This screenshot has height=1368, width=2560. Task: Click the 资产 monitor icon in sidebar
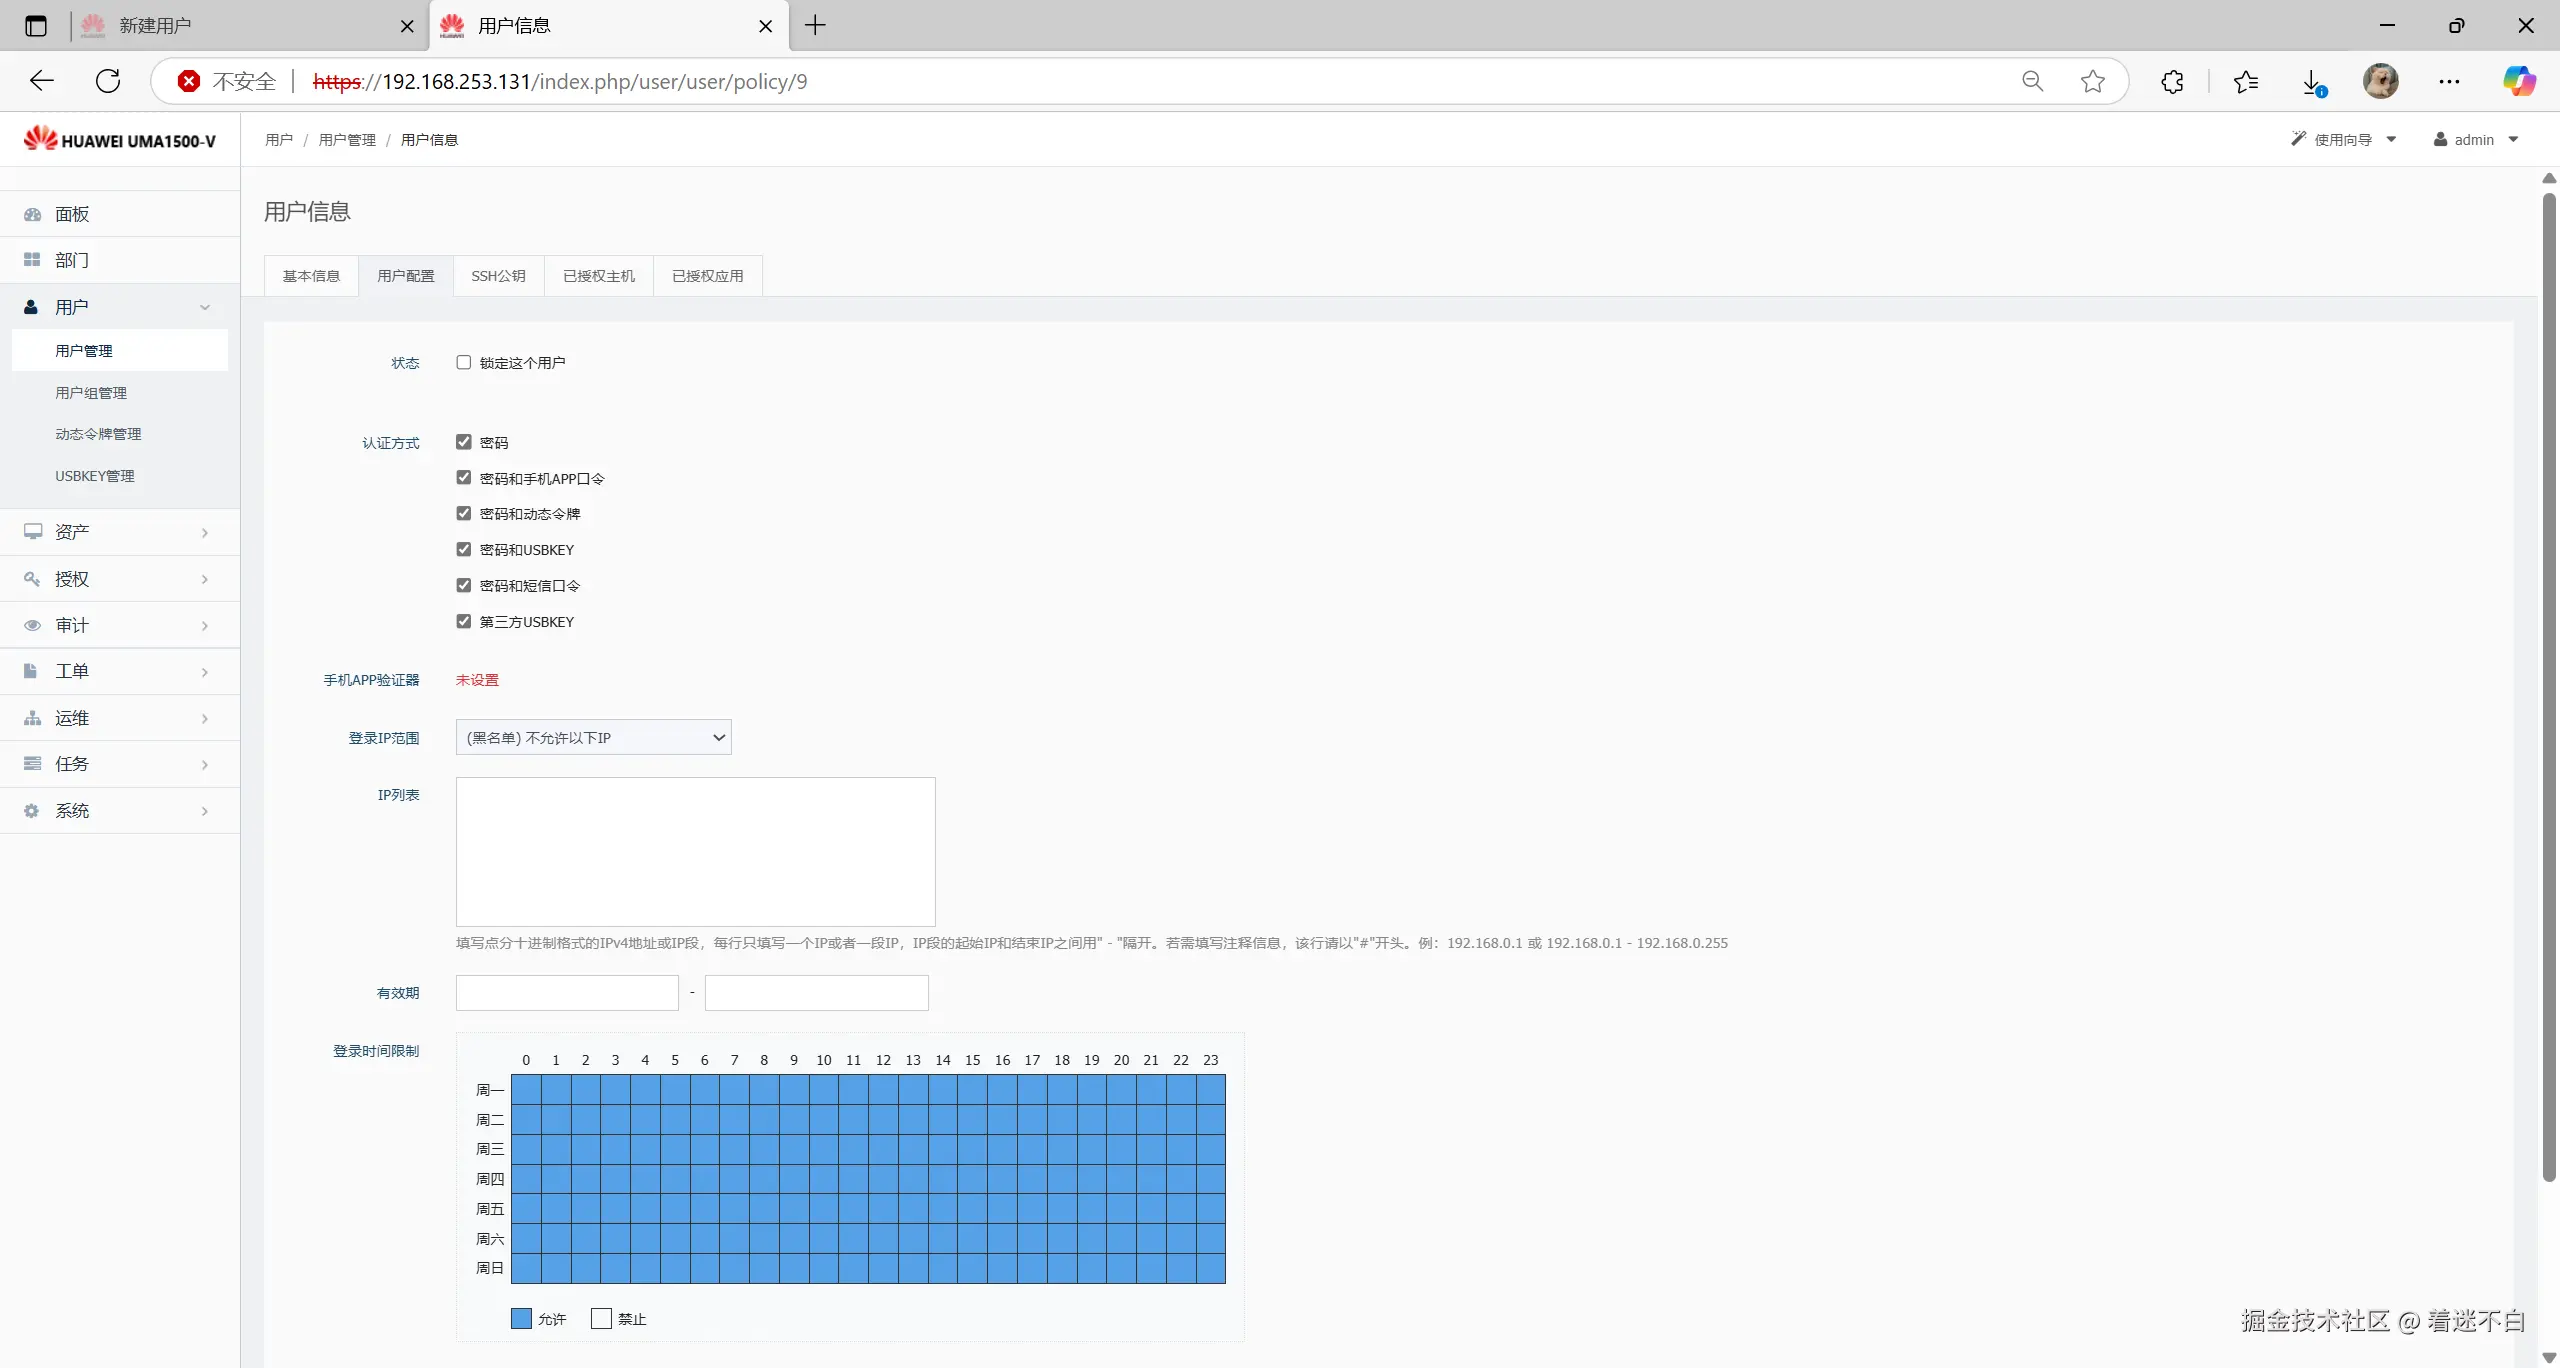32,532
